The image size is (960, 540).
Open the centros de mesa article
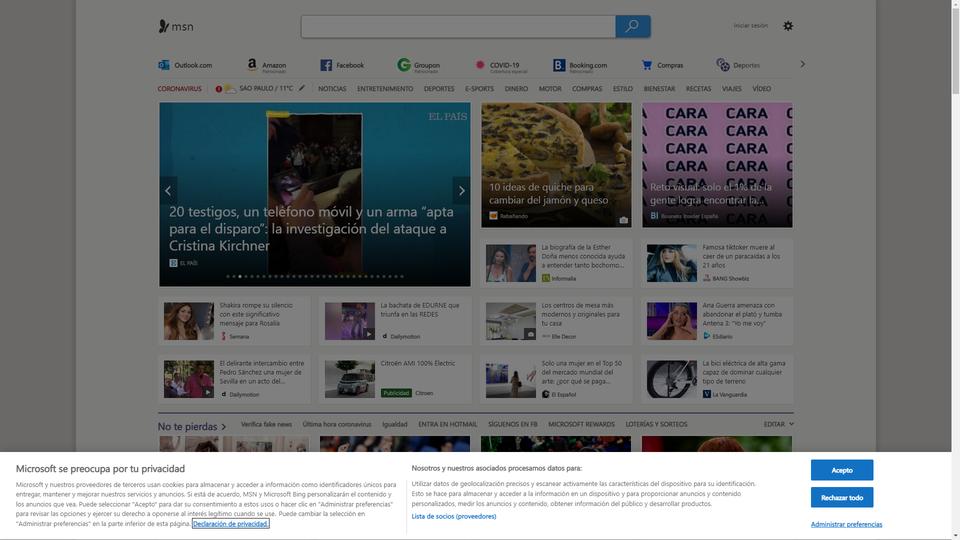tap(556, 321)
